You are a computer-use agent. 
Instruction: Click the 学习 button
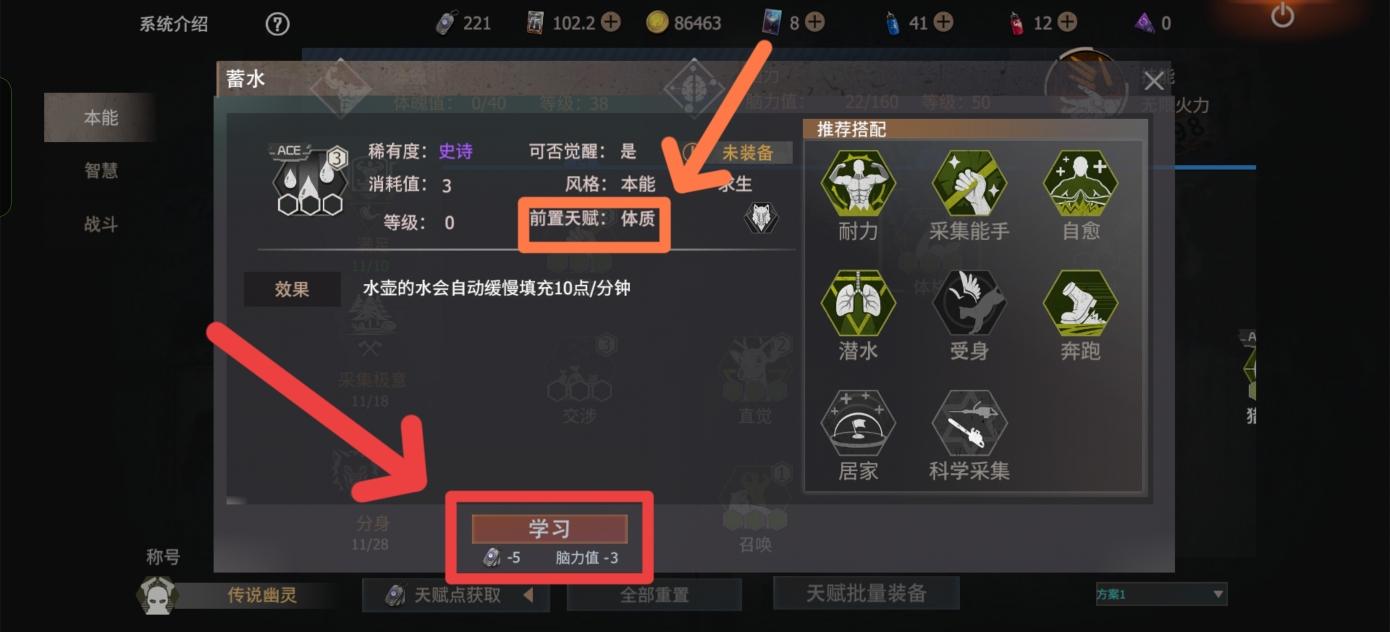tap(549, 529)
